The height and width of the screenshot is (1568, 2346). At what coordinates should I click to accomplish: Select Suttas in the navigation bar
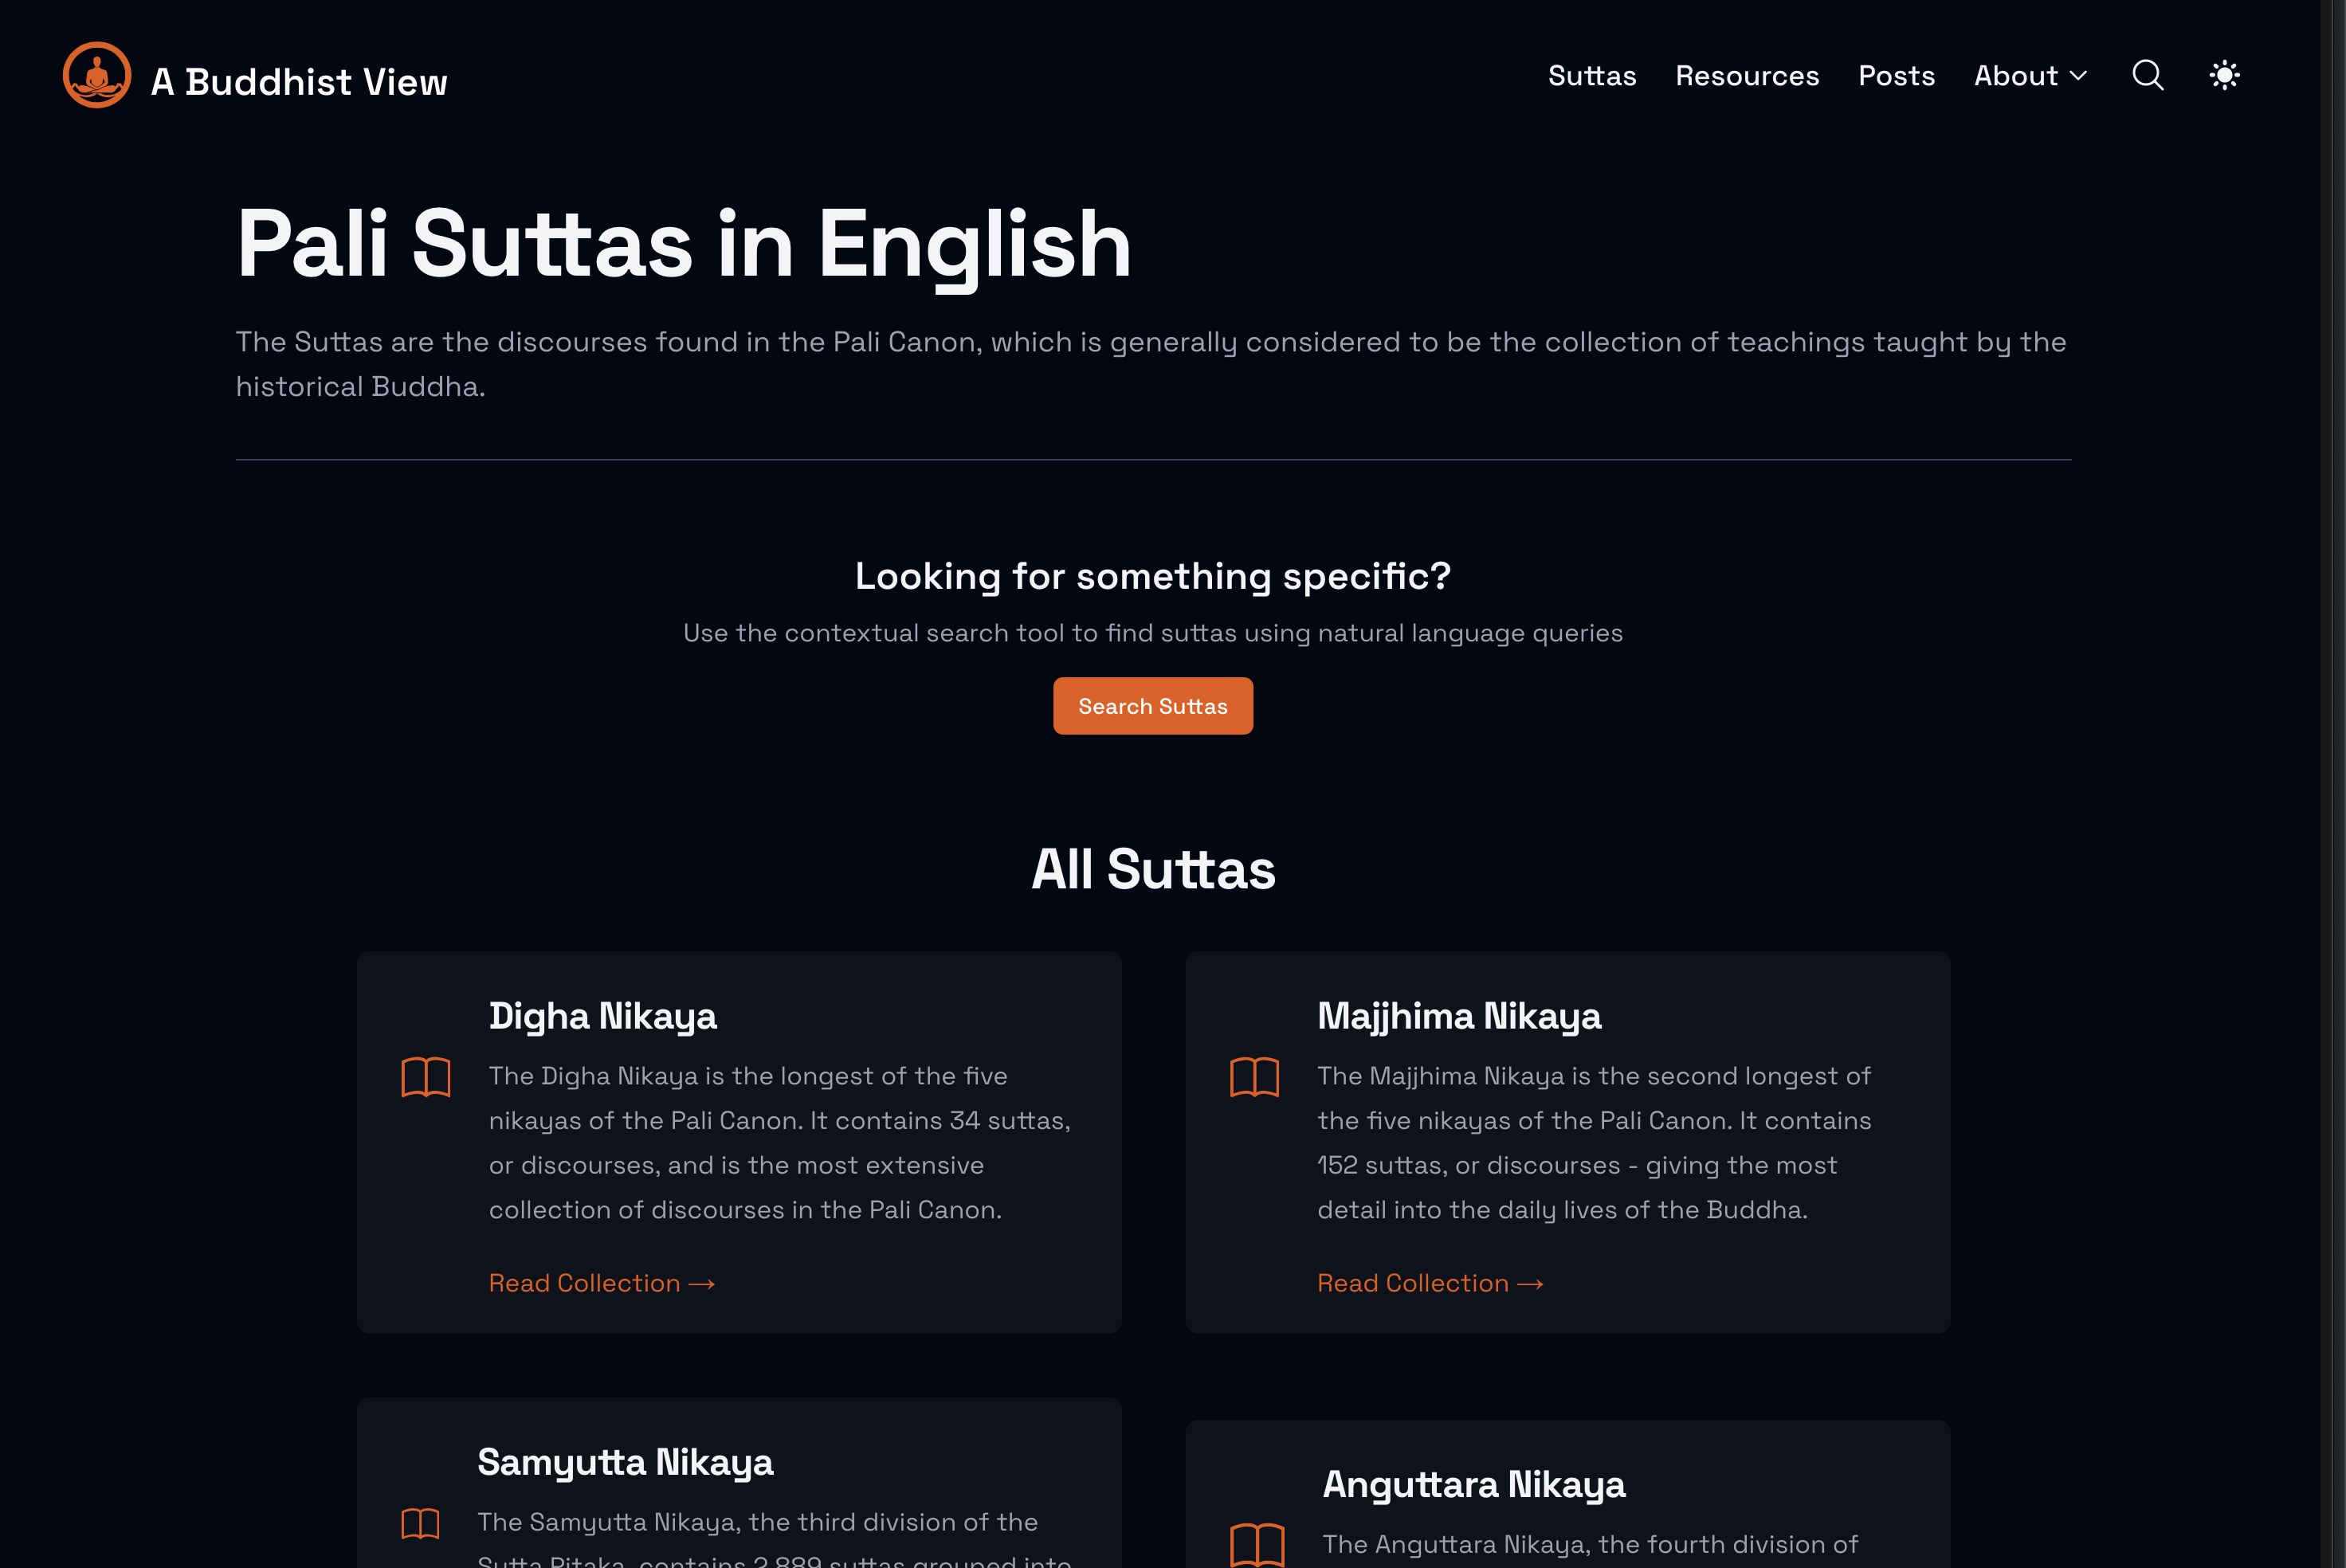point(1592,75)
